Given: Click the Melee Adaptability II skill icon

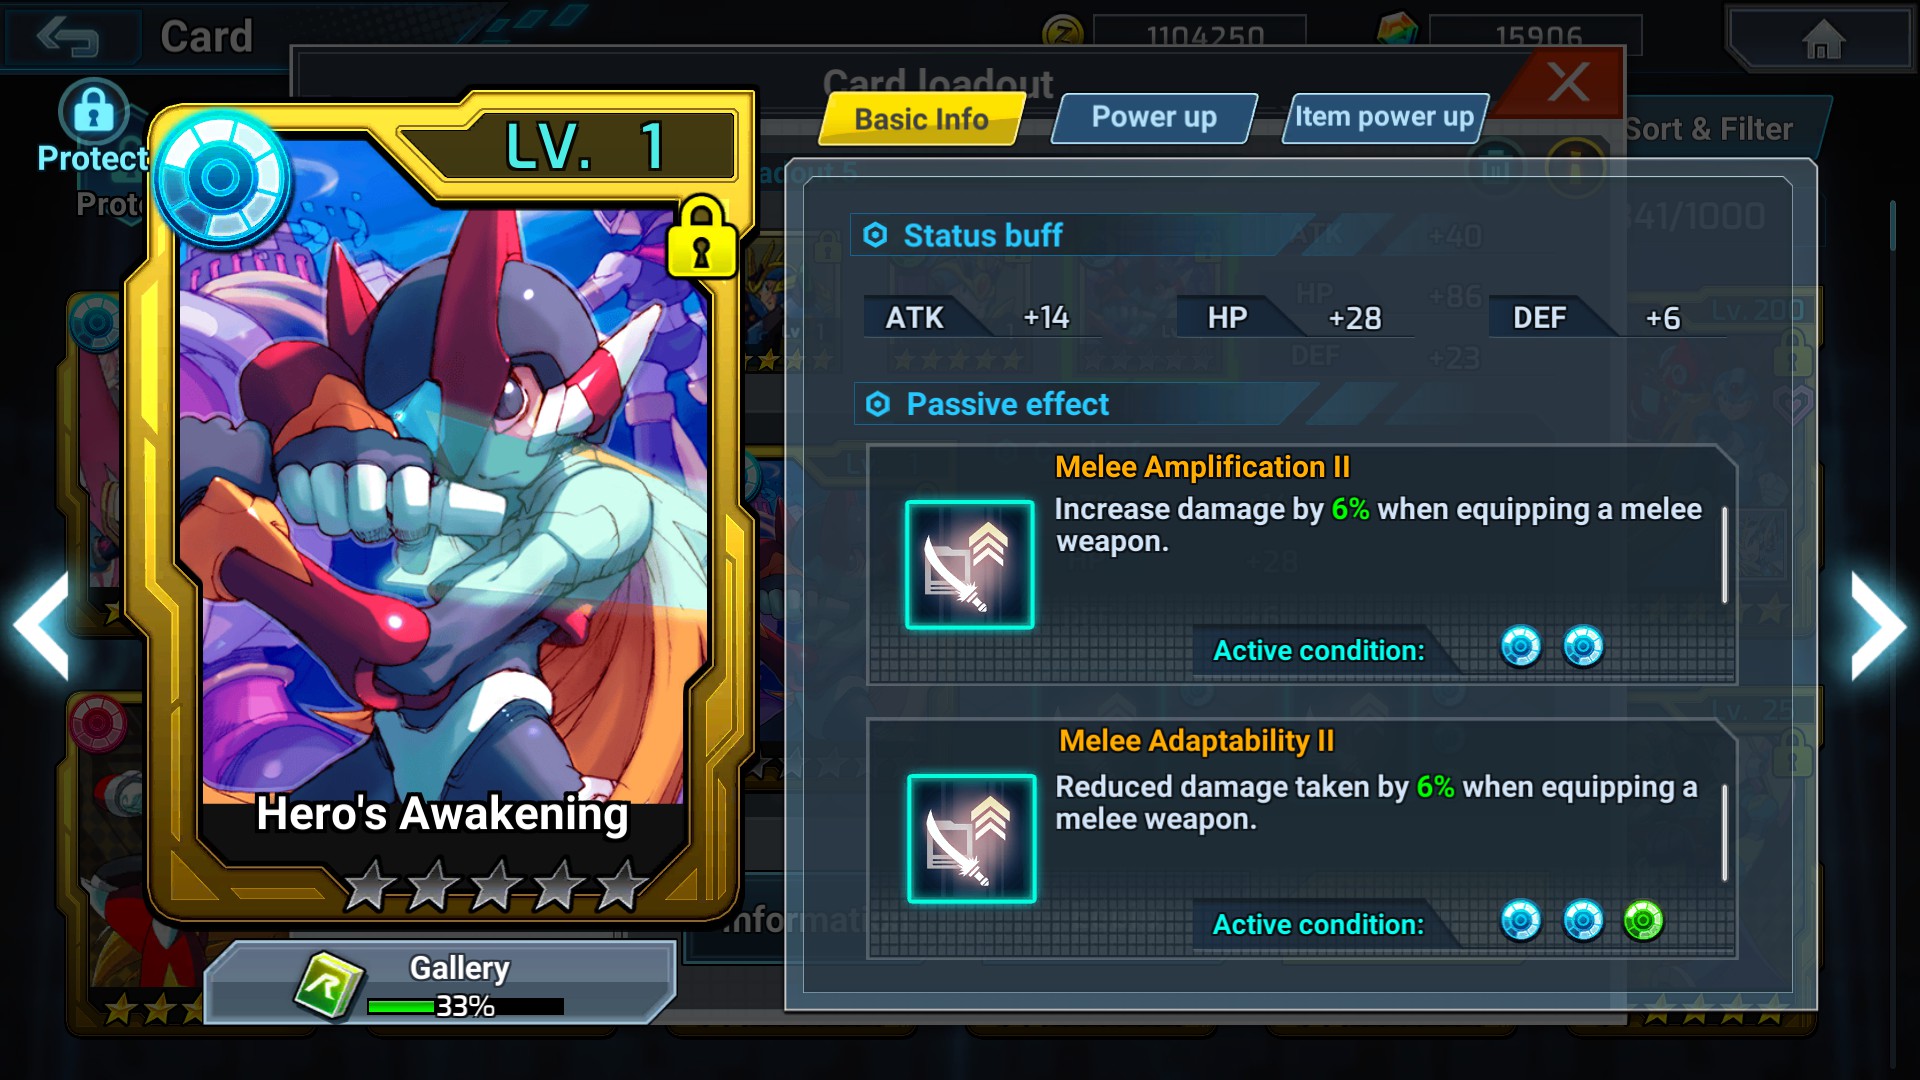Looking at the screenshot, I should [x=971, y=839].
